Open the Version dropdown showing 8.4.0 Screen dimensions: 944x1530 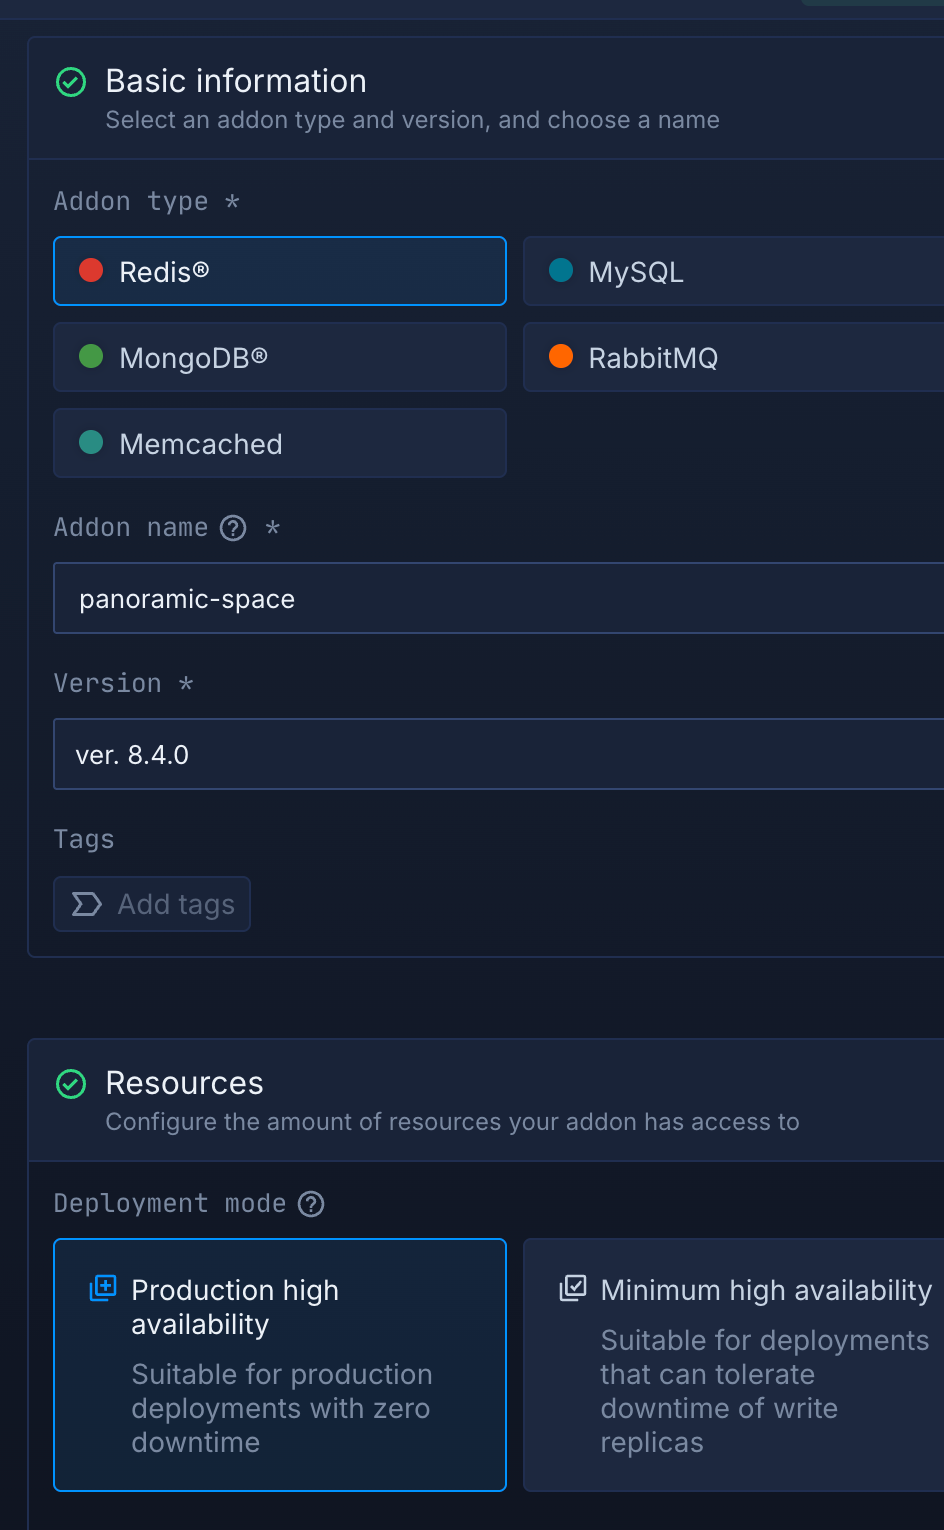tap(498, 755)
